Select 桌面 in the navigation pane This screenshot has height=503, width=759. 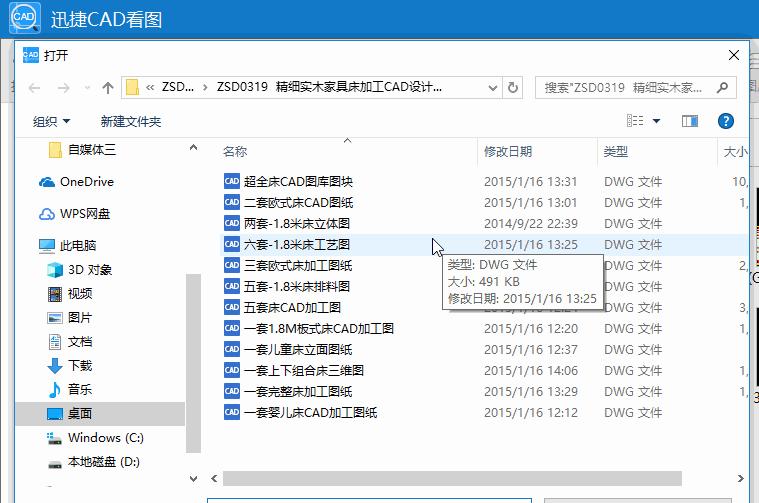(x=100, y=413)
